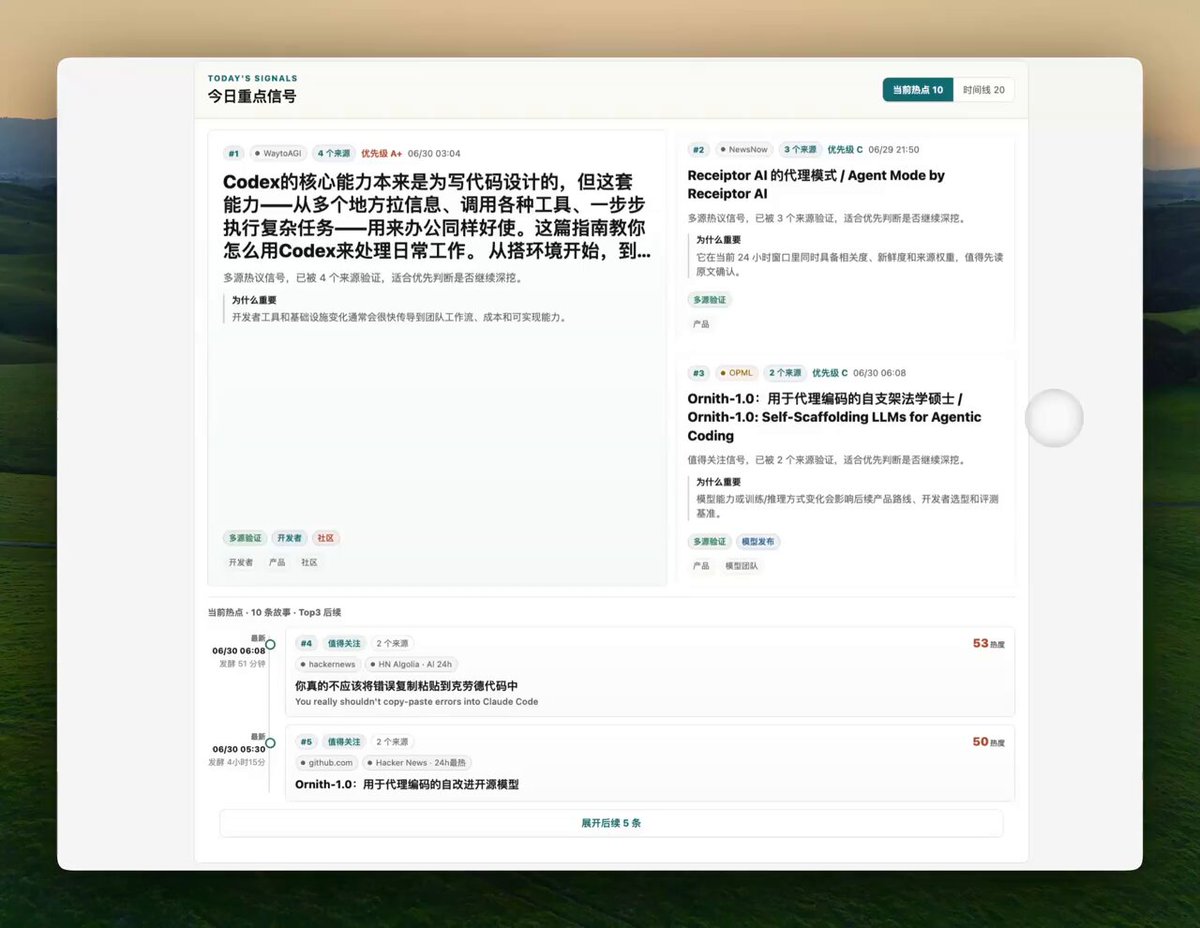Click the floating round assistive button
1200x928 pixels.
pos(1054,418)
